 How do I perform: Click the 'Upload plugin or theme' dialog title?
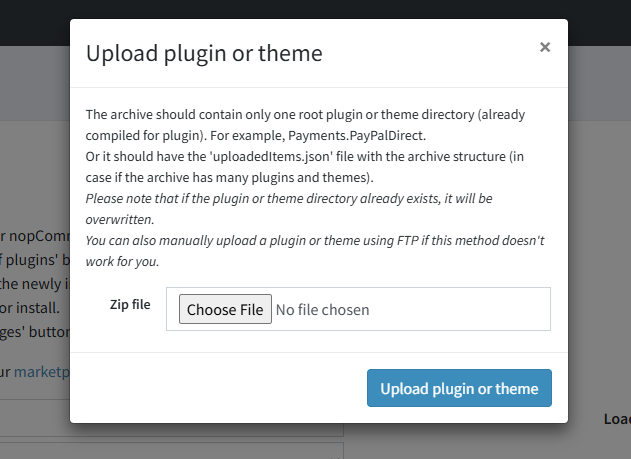pyautogui.click(x=204, y=53)
